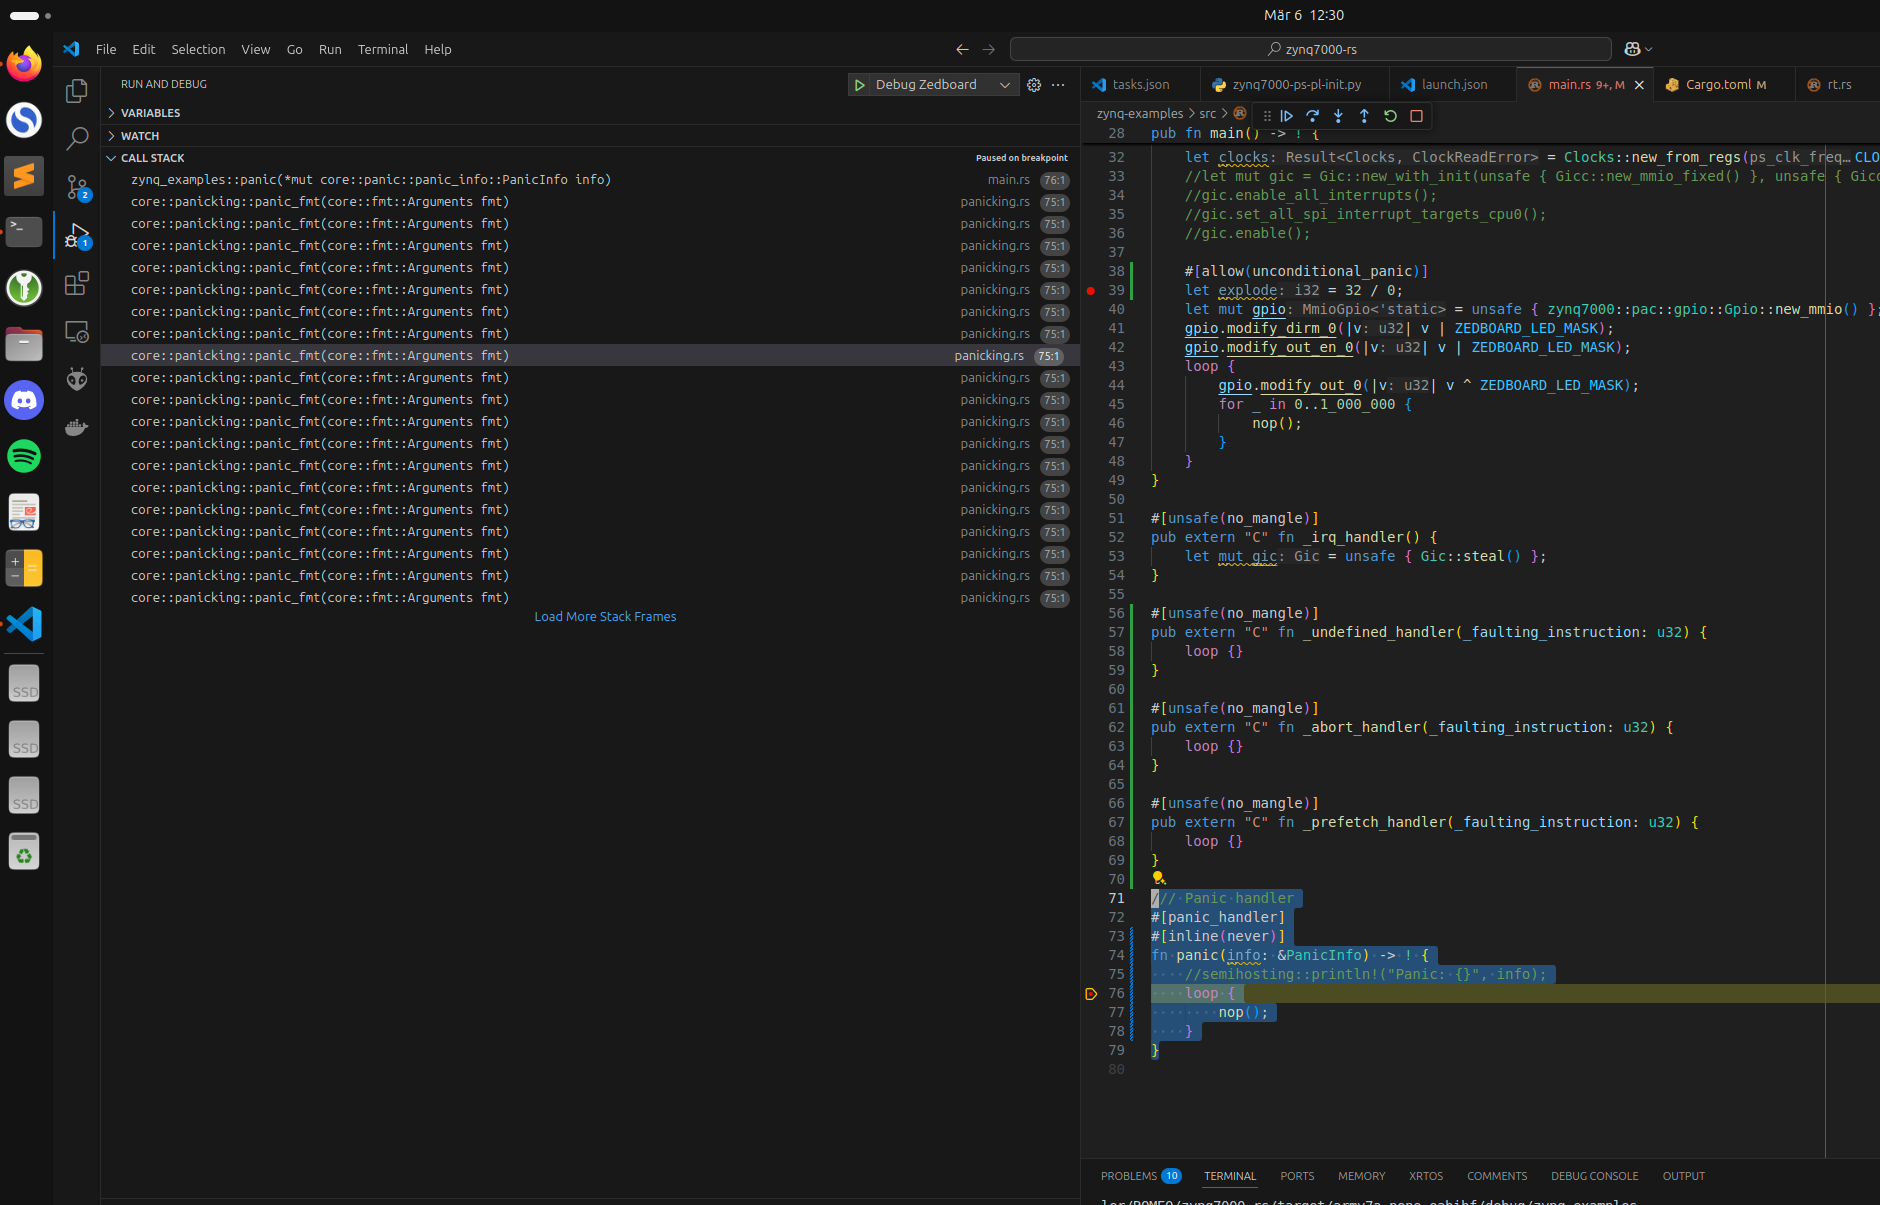This screenshot has height=1205, width=1880.
Task: Restart the debug session
Action: click(1390, 116)
